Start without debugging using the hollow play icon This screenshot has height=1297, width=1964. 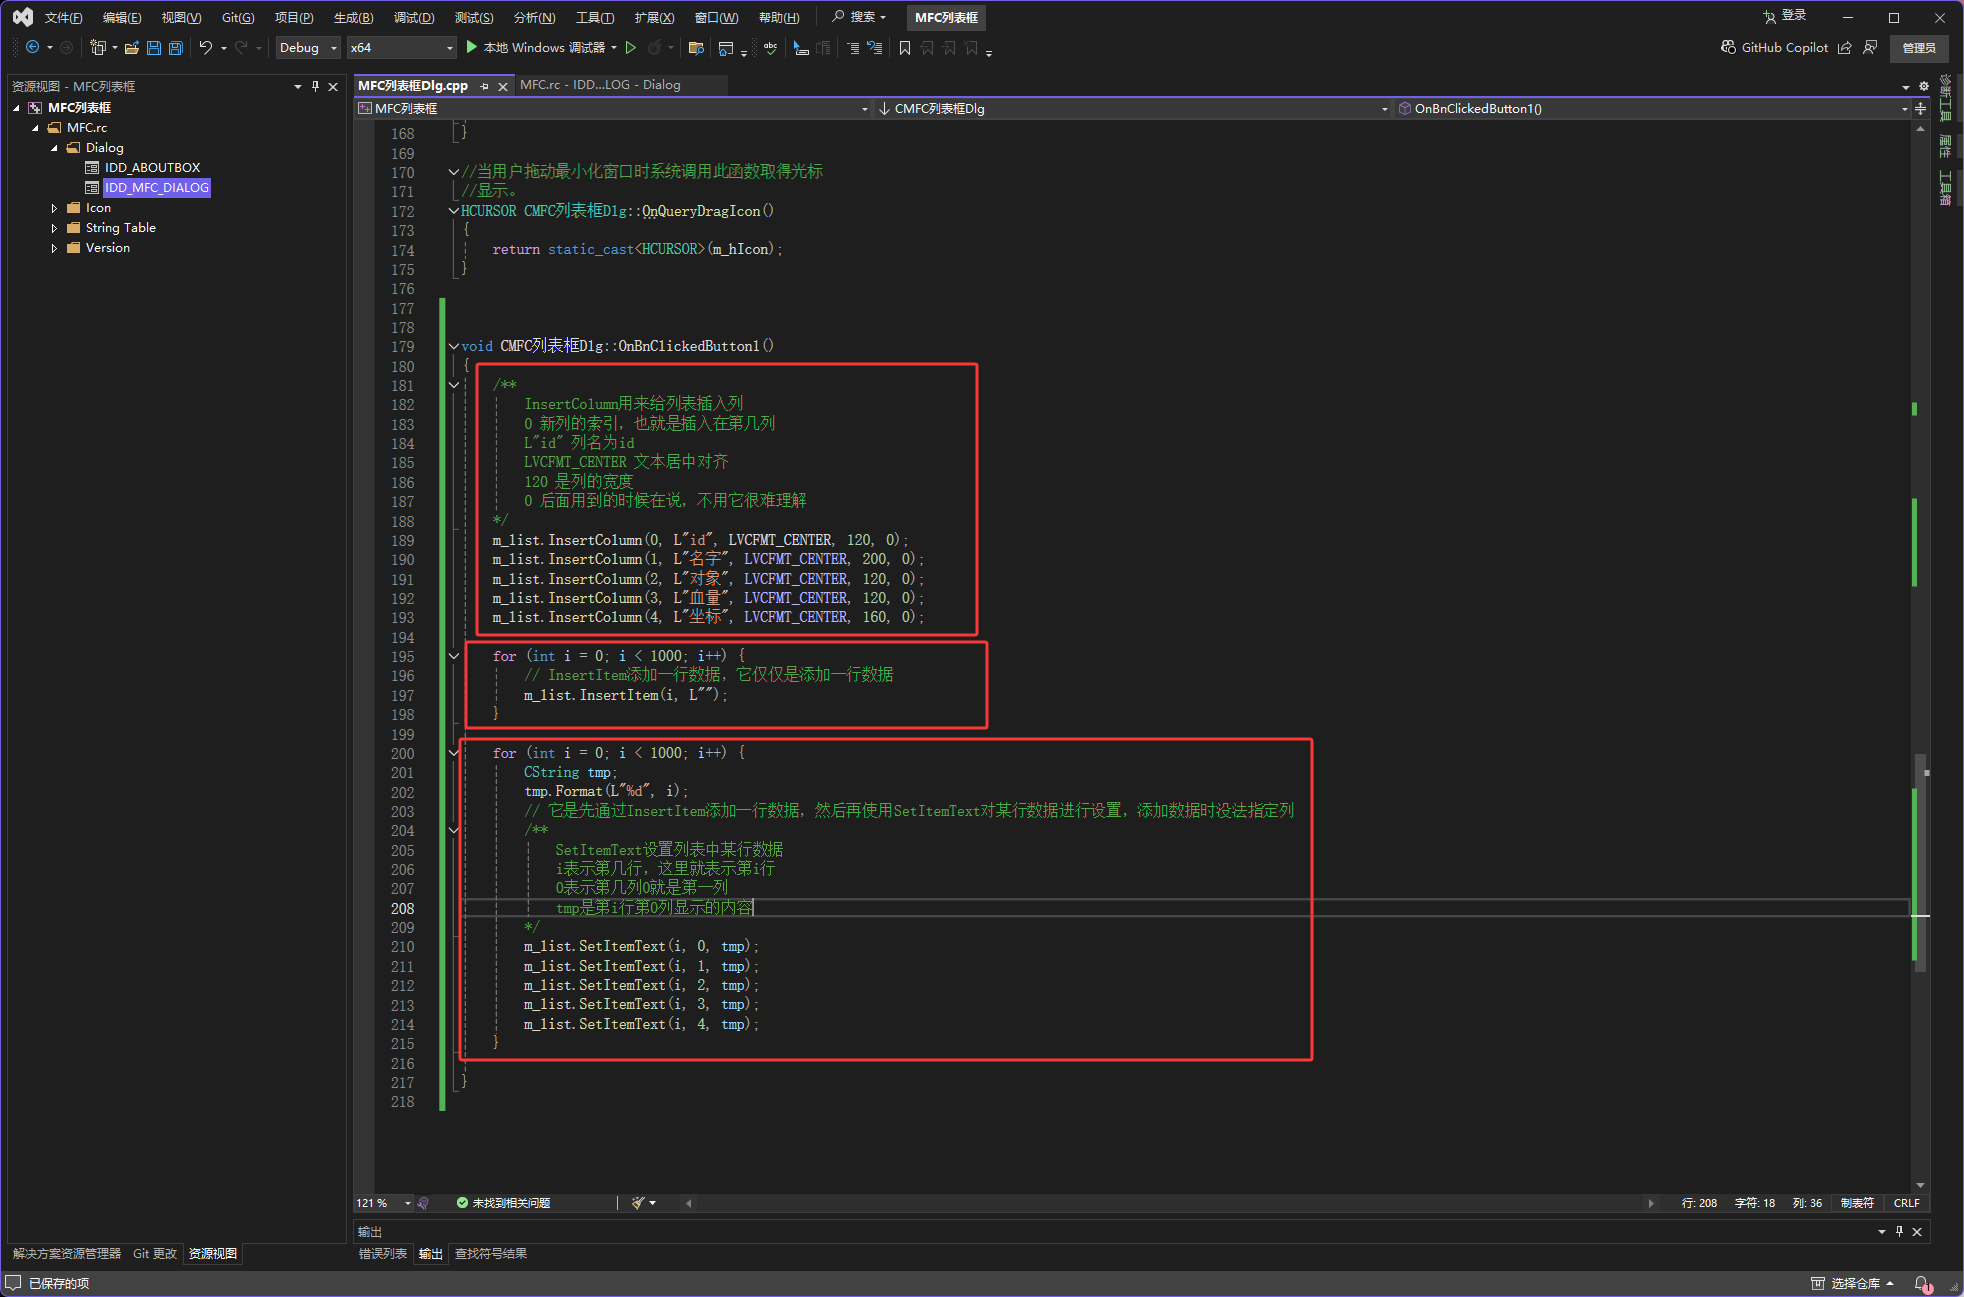pyautogui.click(x=631, y=48)
